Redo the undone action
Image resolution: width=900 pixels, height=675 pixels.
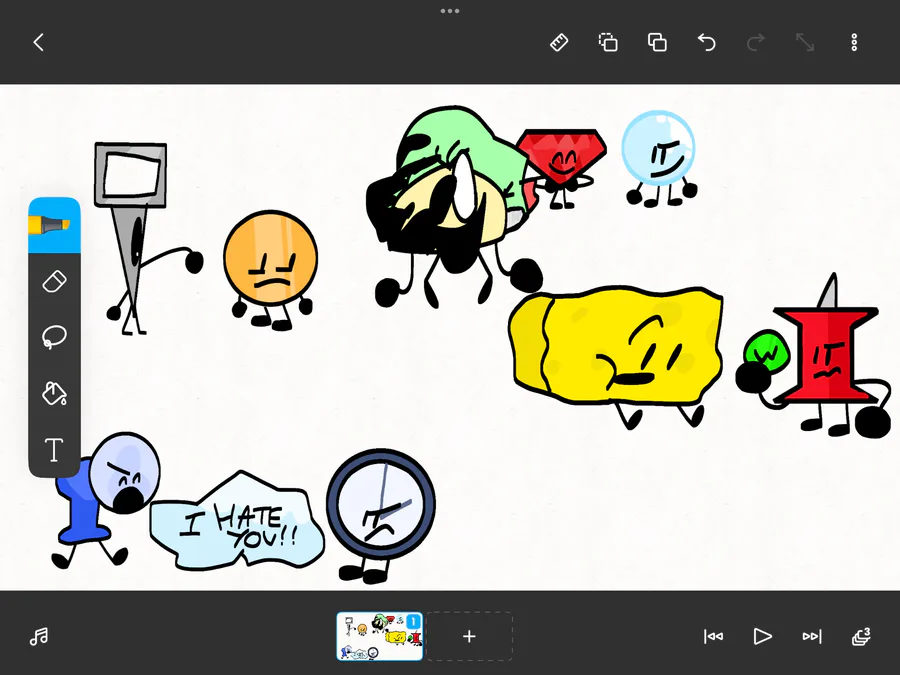(x=756, y=42)
